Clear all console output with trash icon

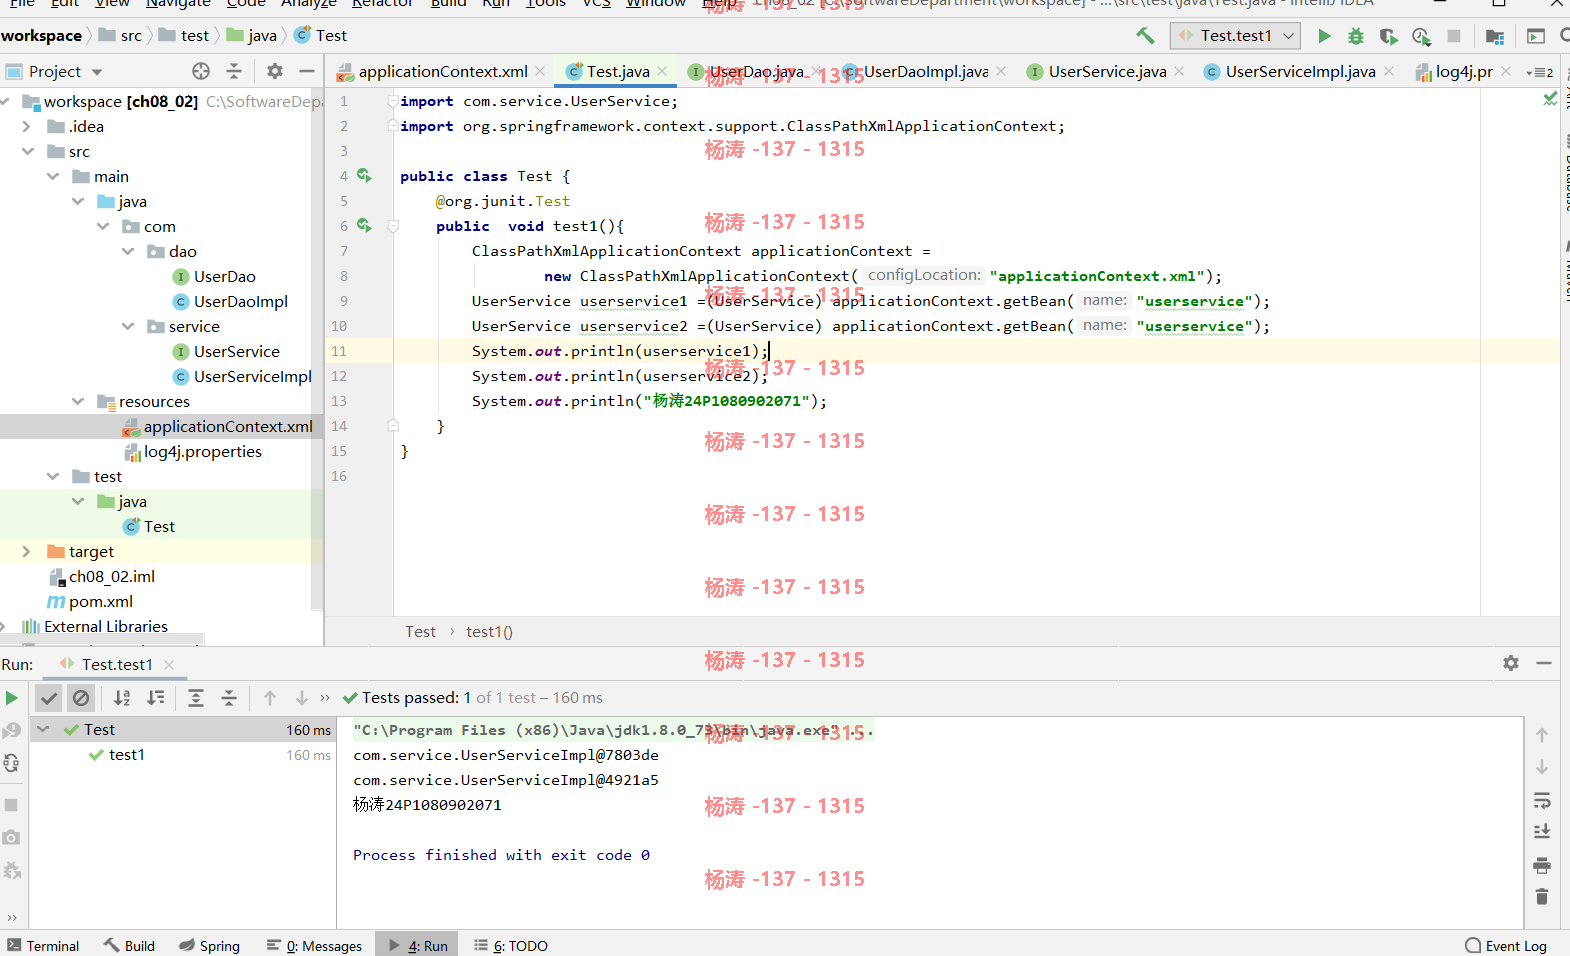pos(1542,897)
